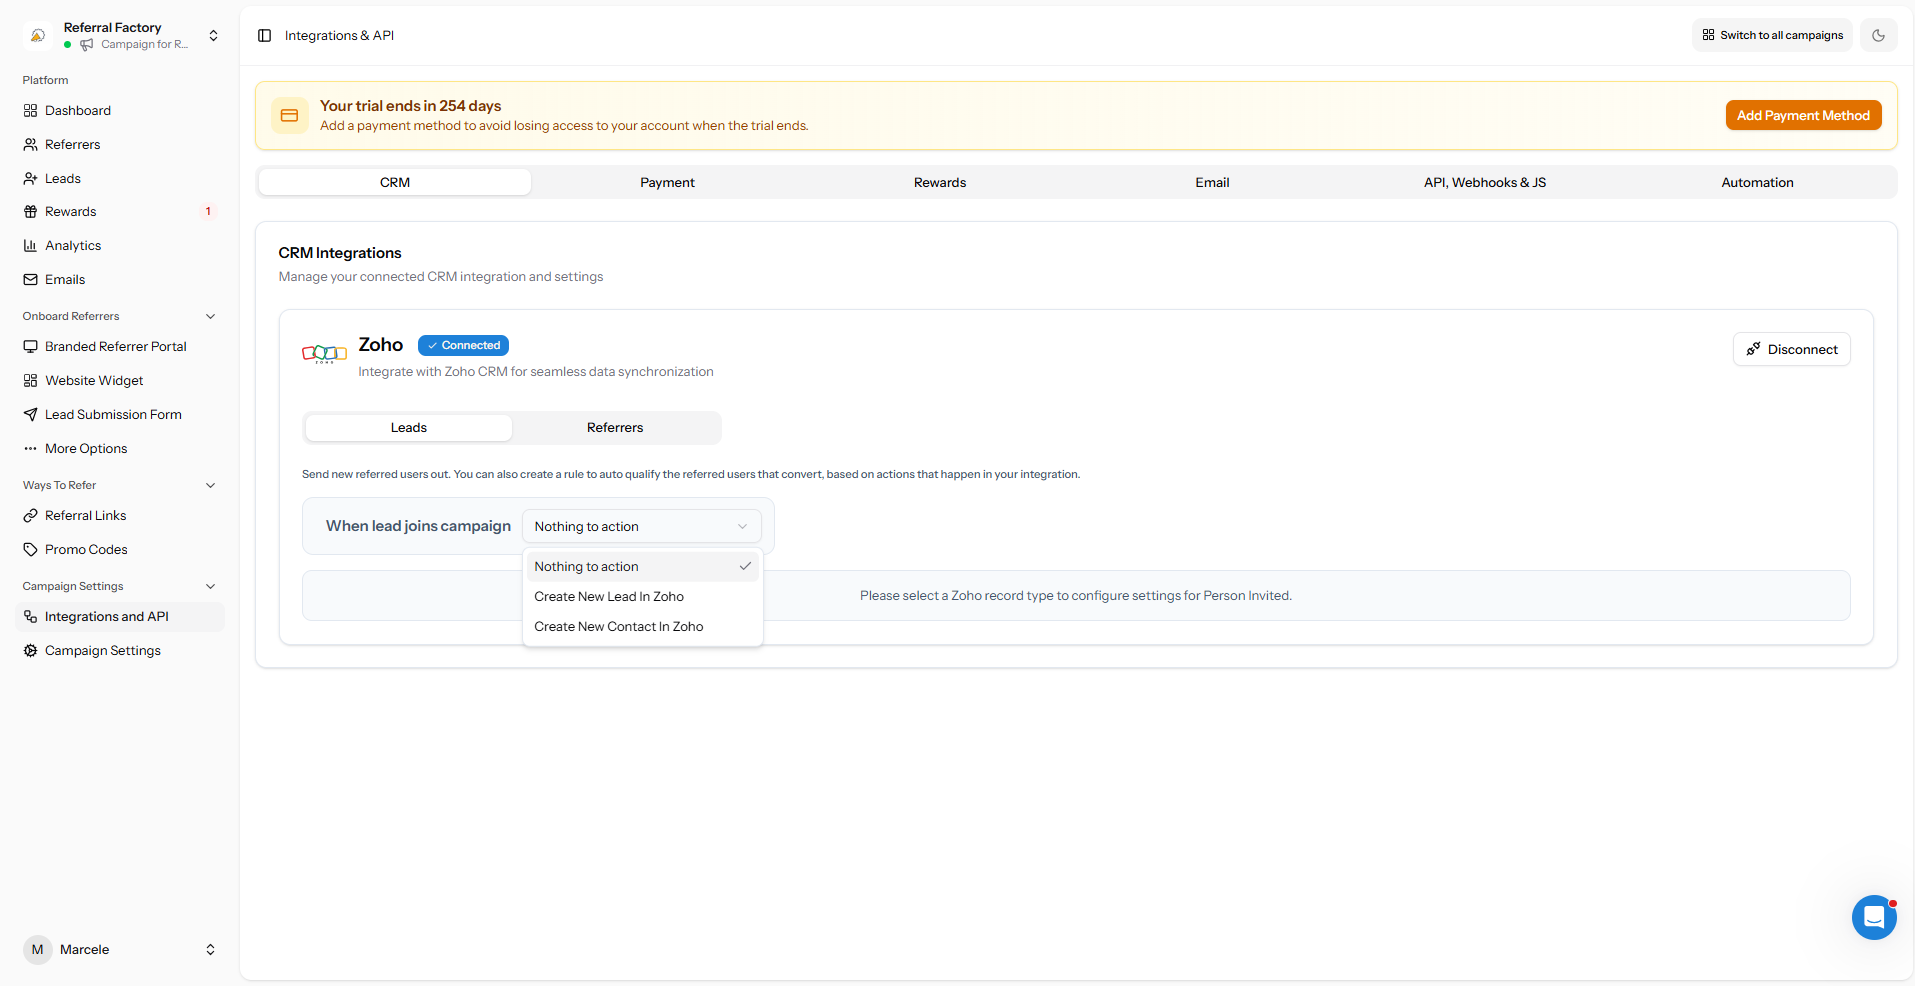
Task: Choose Nothing to action option
Action: tap(642, 567)
